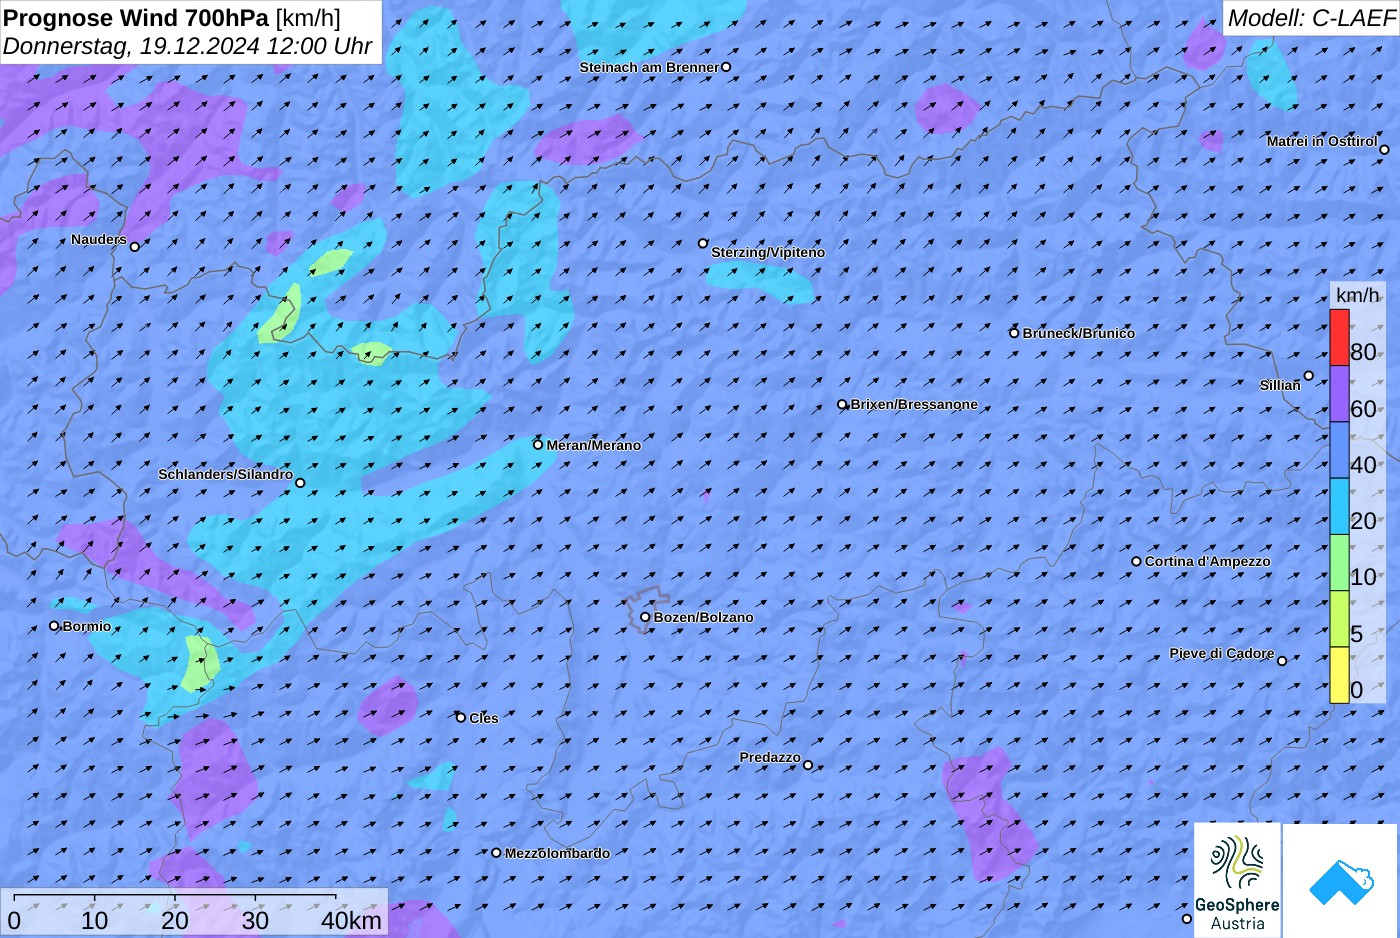The image size is (1400, 938).
Task: Click the 'Sterzing/Vipiteno' label text
Action: [x=768, y=252]
